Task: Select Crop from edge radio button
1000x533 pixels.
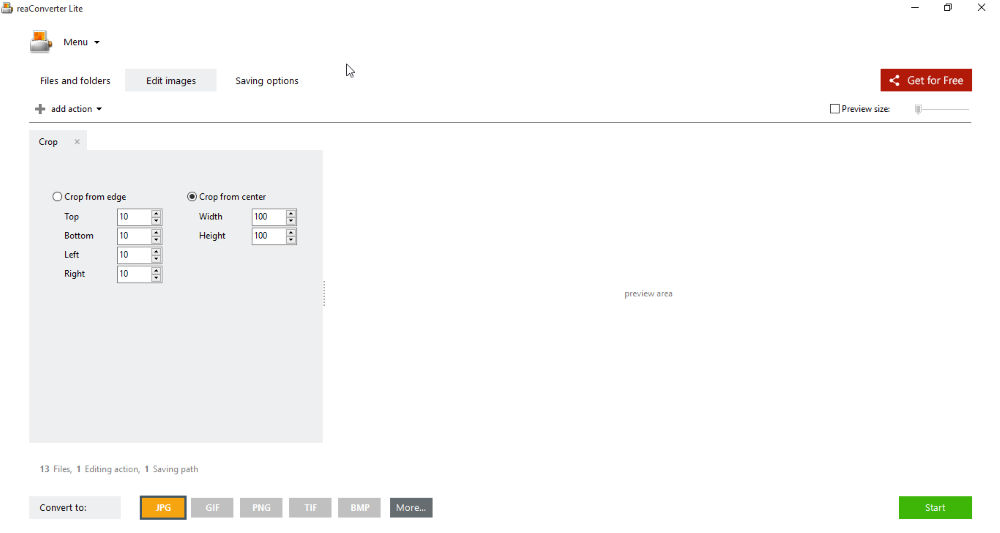Action: (57, 197)
